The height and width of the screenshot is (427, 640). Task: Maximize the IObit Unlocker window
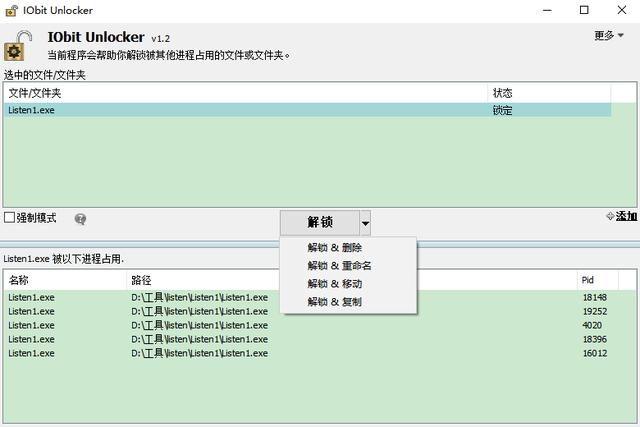(x=584, y=11)
